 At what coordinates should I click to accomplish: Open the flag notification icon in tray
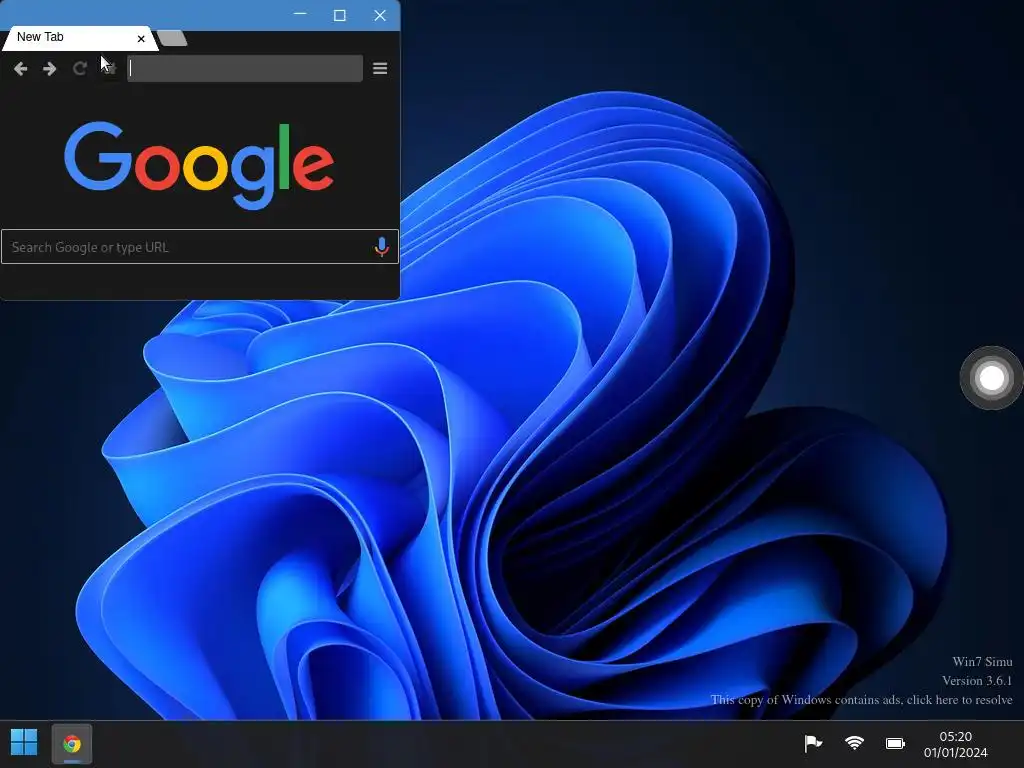(x=813, y=743)
